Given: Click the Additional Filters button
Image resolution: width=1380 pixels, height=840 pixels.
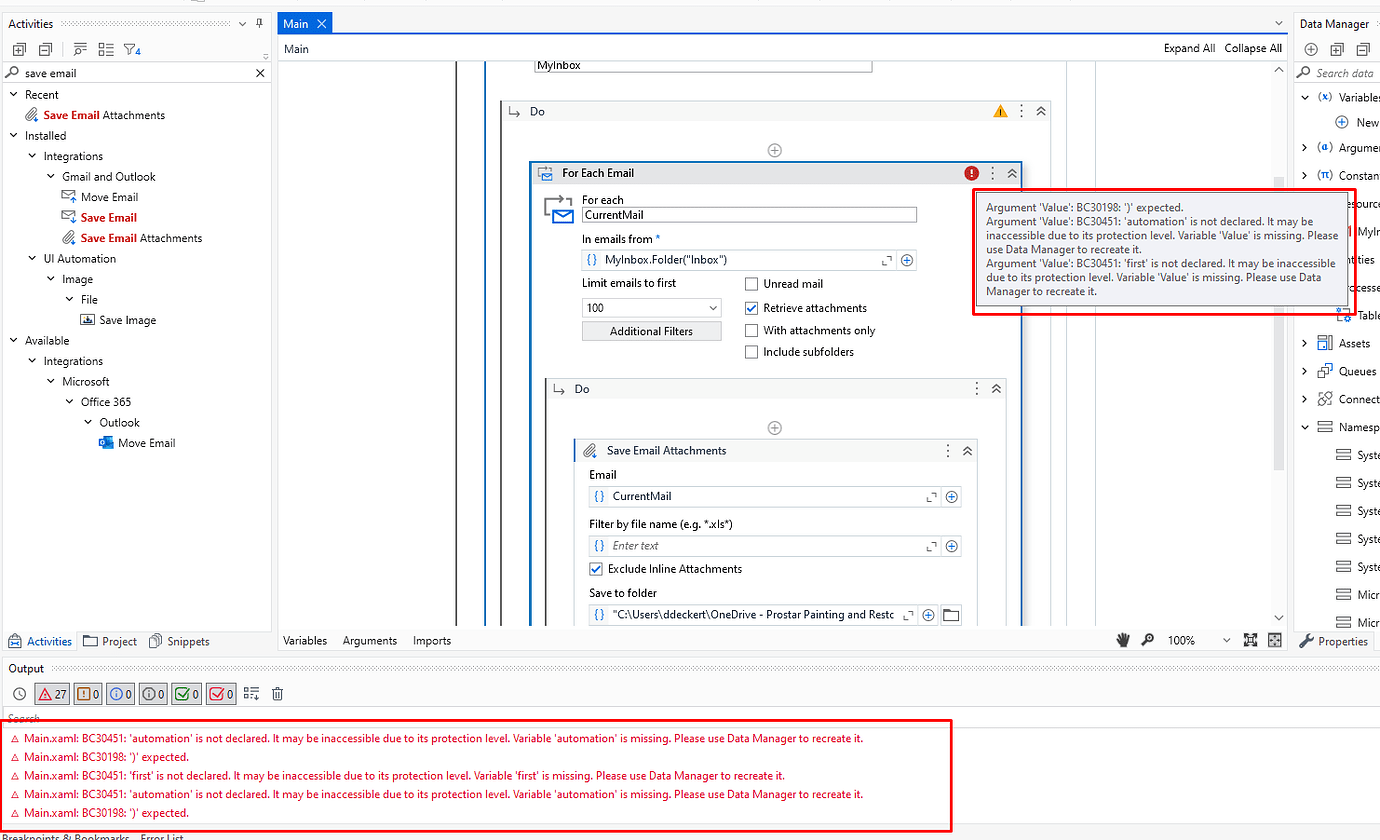Looking at the screenshot, I should (651, 330).
